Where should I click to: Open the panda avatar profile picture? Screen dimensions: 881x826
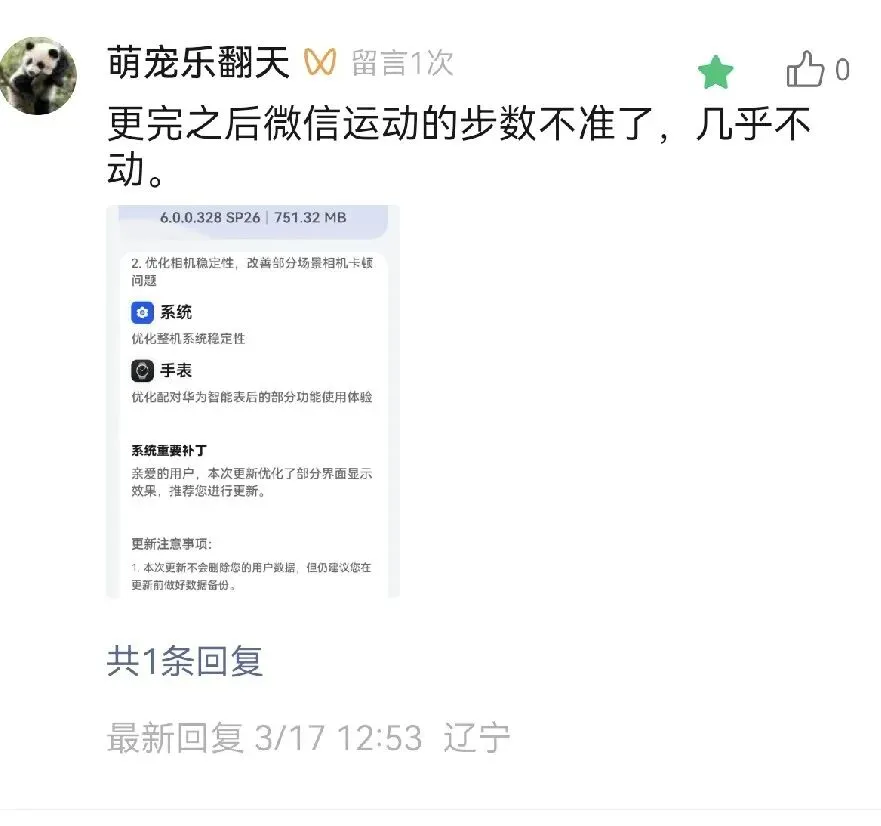pyautogui.click(x=38, y=75)
